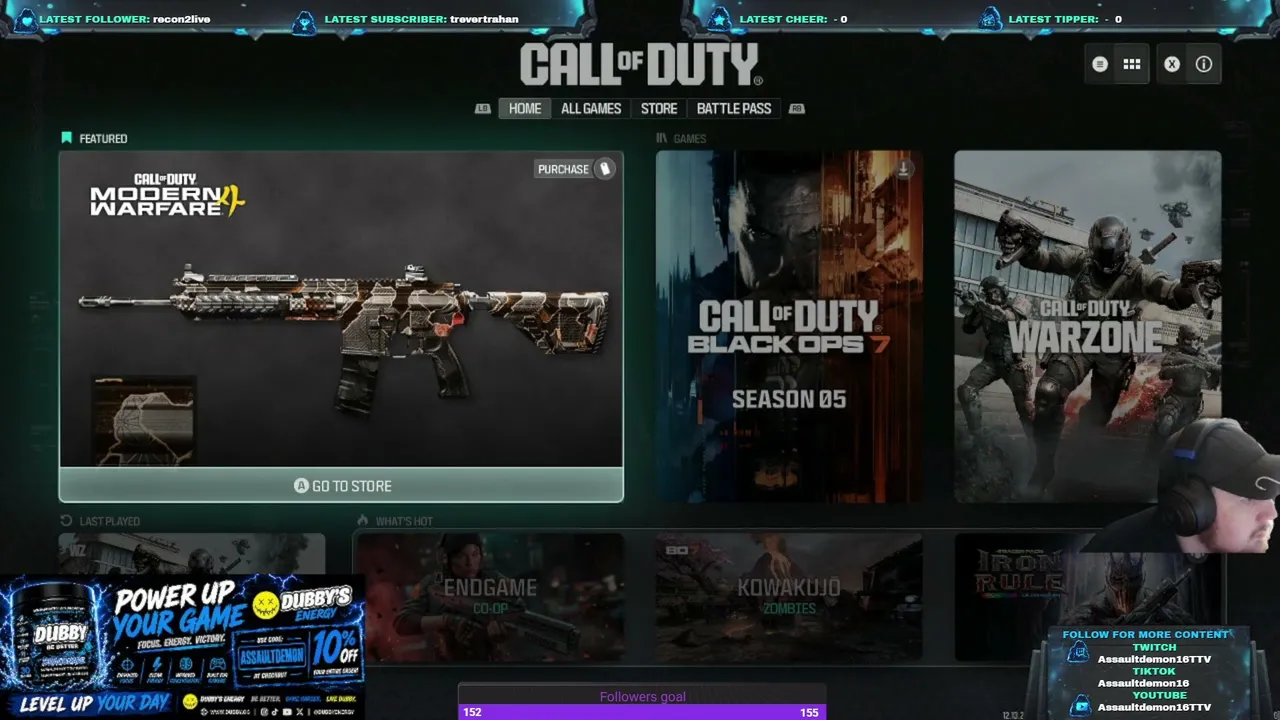Click the YouTube icon in follow panel
This screenshot has height=720, width=1280.
[x=1080, y=706]
